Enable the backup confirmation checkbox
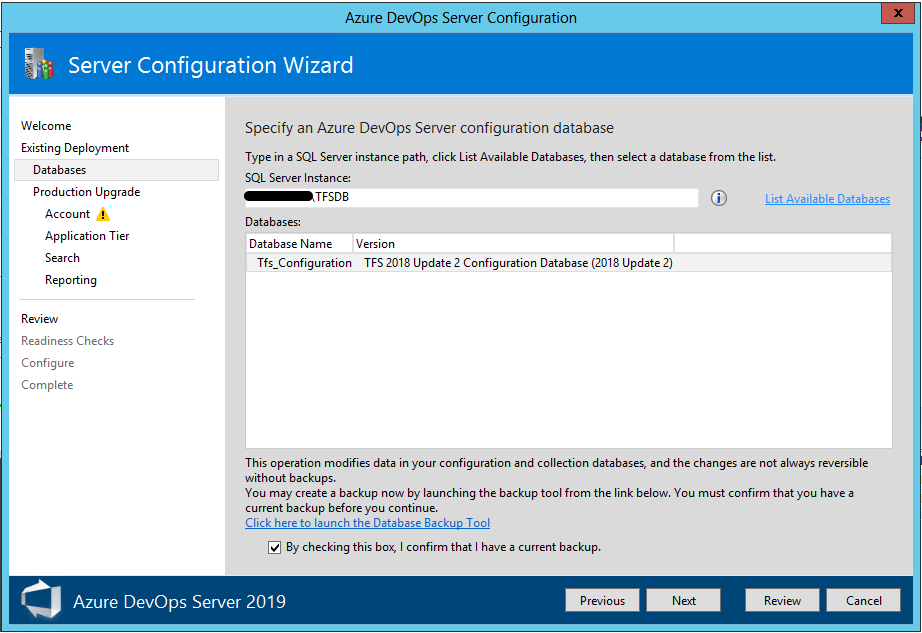Image resolution: width=922 pixels, height=633 pixels. [274, 547]
